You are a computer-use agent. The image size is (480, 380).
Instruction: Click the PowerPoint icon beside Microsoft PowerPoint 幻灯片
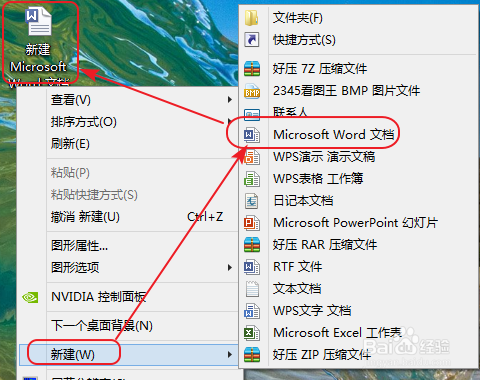tap(252, 223)
